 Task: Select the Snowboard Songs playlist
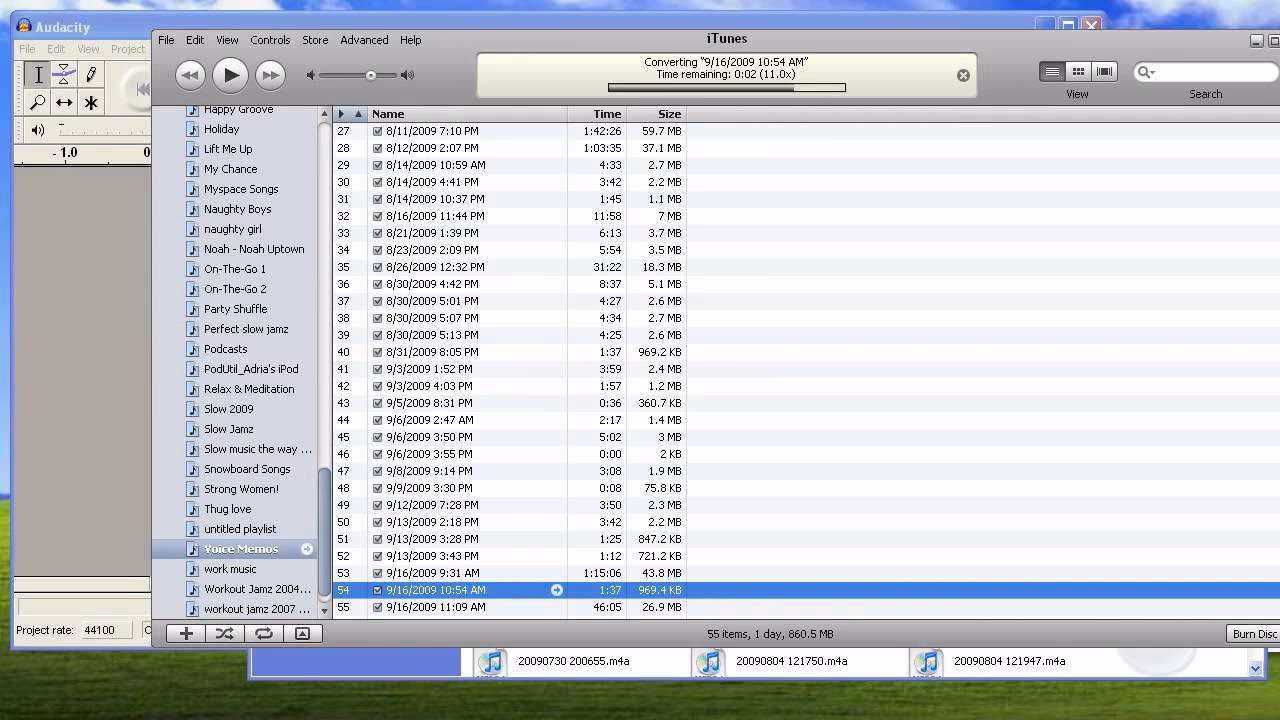[247, 469]
